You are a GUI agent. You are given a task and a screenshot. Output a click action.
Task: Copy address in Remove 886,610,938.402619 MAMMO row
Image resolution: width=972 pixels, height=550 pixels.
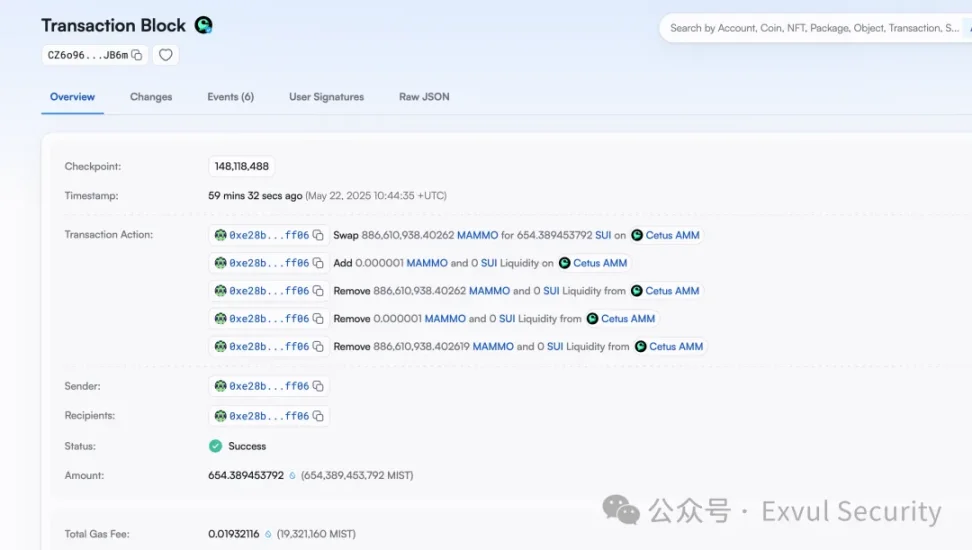(318, 347)
